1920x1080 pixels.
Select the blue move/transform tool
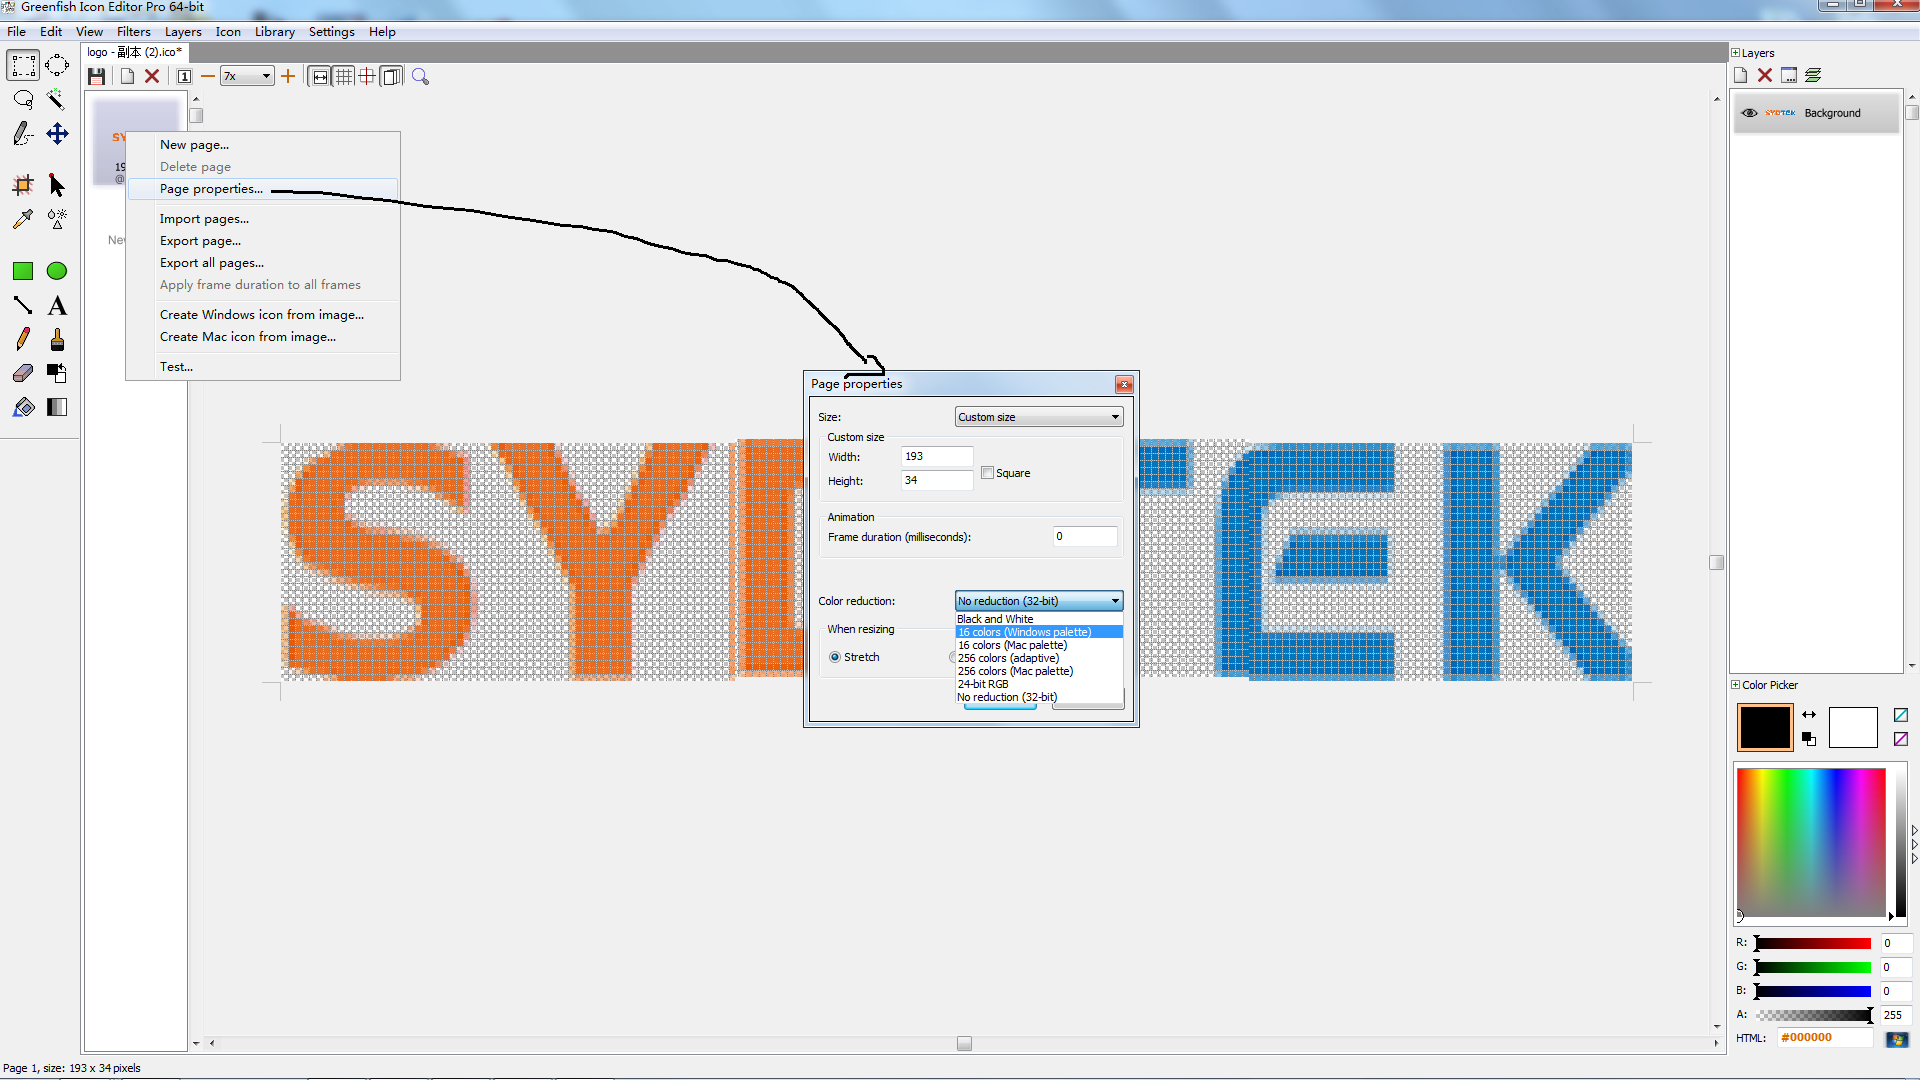57,133
